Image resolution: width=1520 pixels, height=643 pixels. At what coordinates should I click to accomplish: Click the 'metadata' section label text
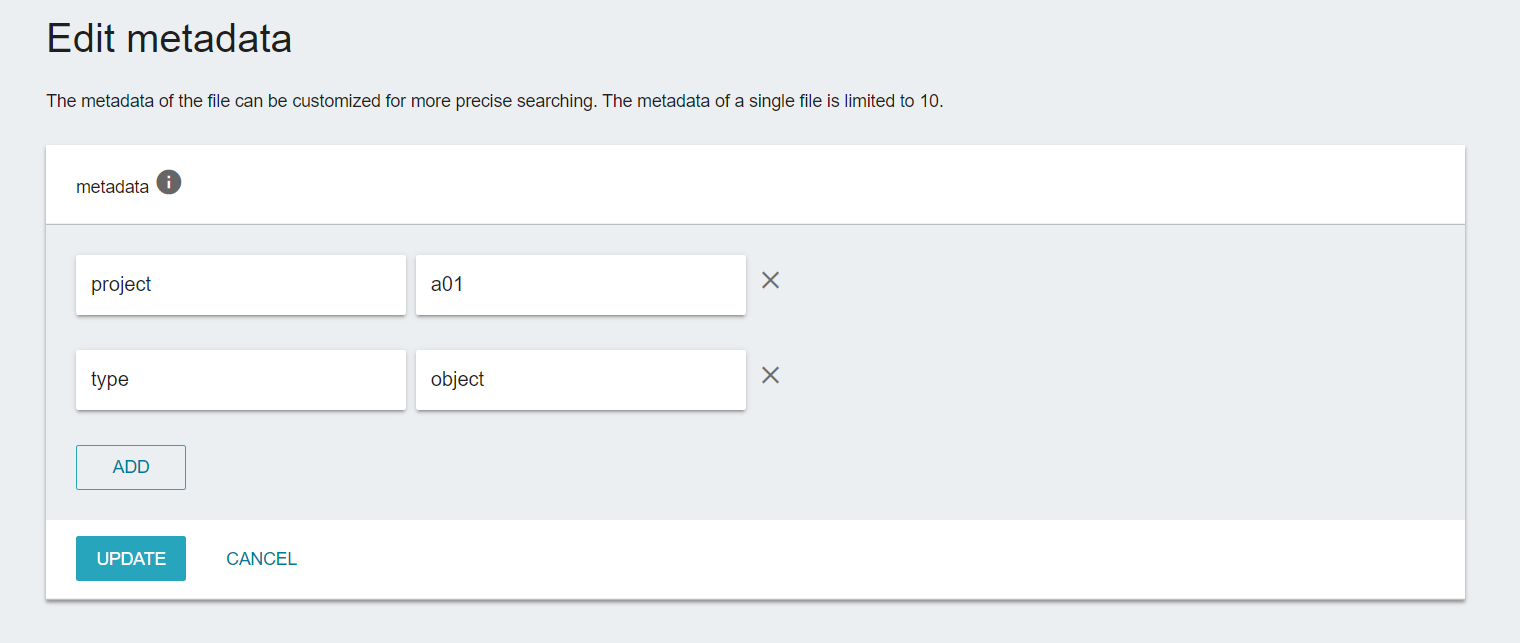[112, 187]
